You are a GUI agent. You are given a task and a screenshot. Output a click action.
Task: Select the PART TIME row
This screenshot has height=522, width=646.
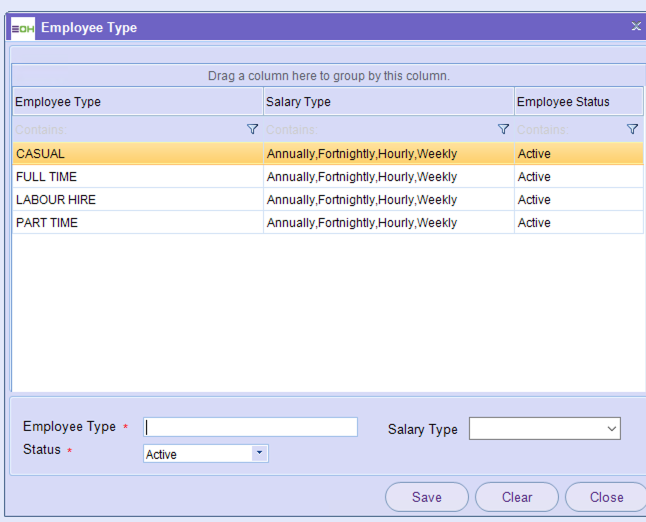pos(137,223)
